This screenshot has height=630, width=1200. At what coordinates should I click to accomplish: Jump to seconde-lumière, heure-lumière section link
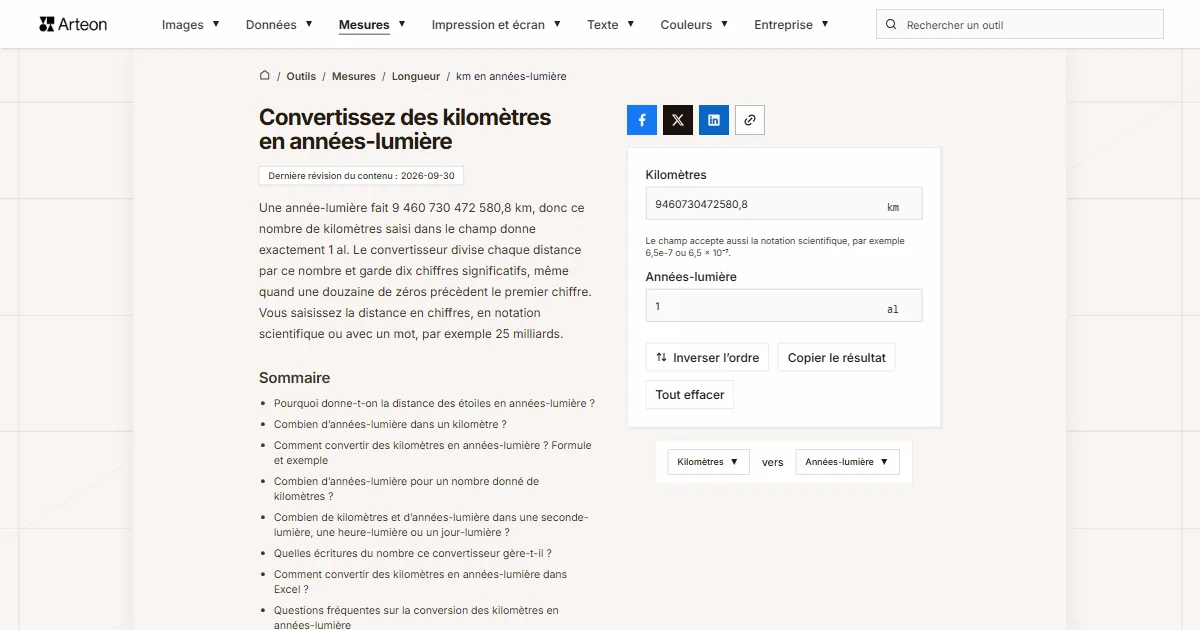point(431,525)
